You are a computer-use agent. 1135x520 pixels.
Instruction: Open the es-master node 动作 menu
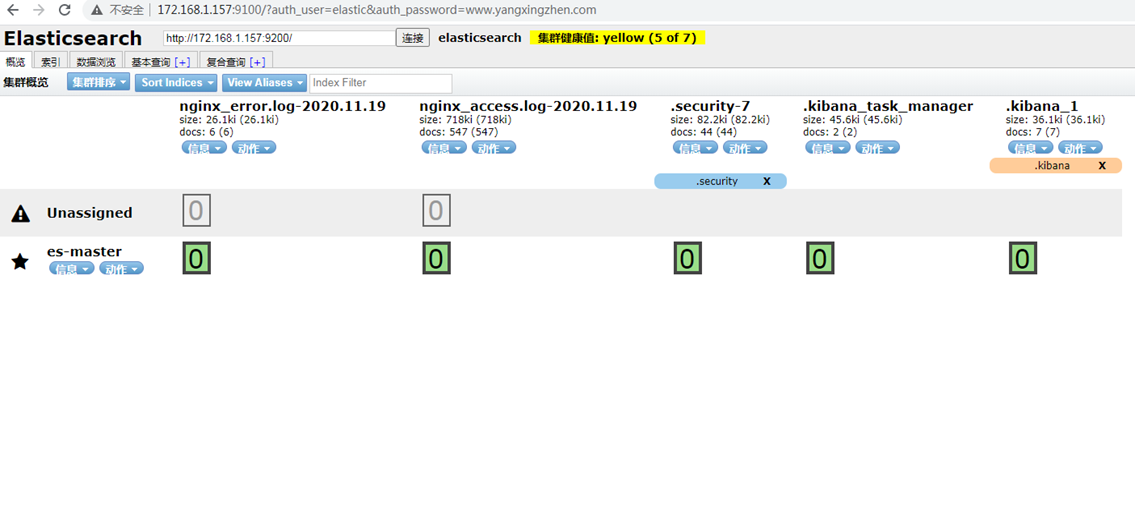coord(122,269)
